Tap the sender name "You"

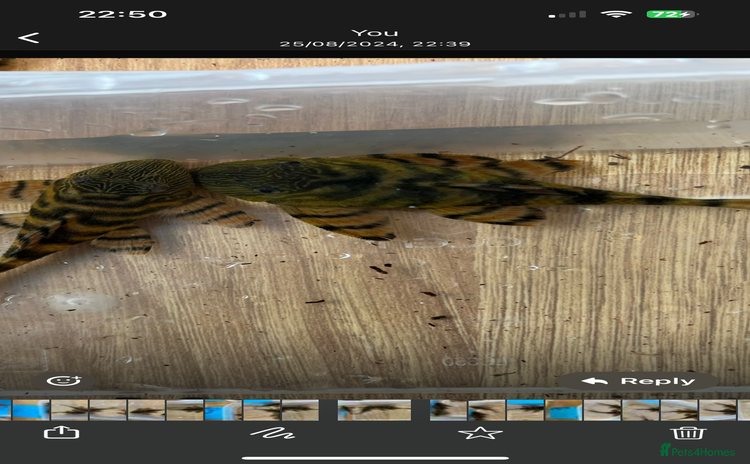375,33
